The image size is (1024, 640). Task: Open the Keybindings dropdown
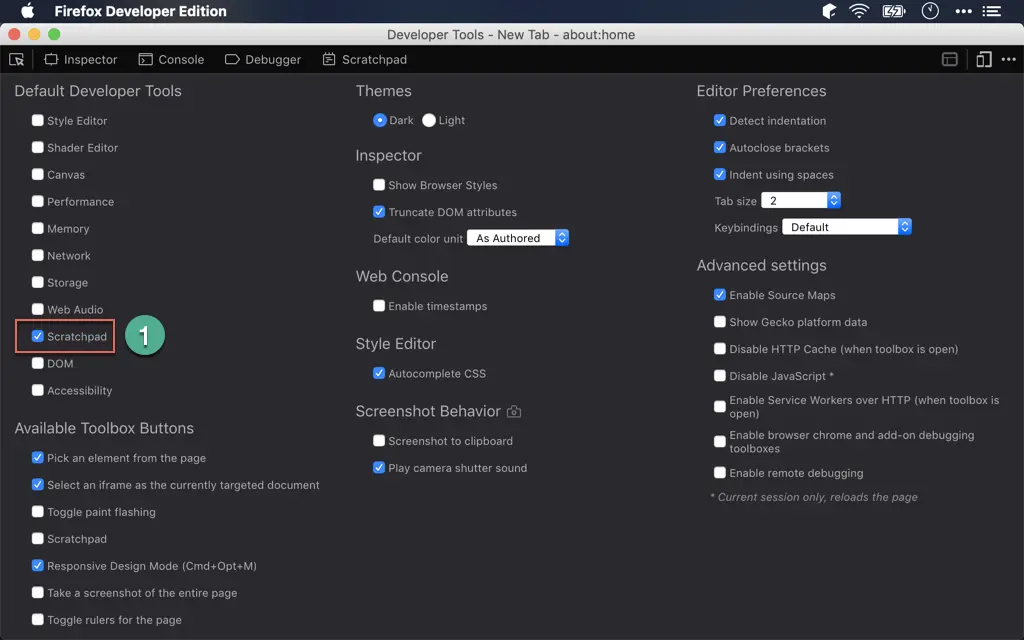point(847,227)
